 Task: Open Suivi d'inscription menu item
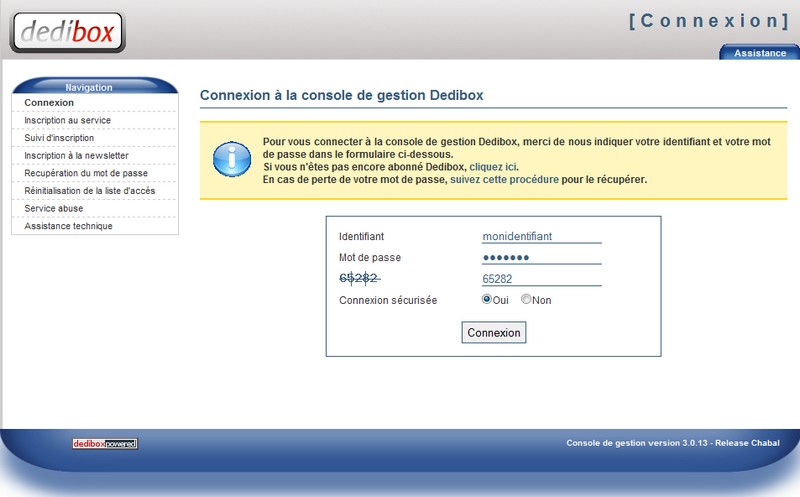(x=59, y=138)
